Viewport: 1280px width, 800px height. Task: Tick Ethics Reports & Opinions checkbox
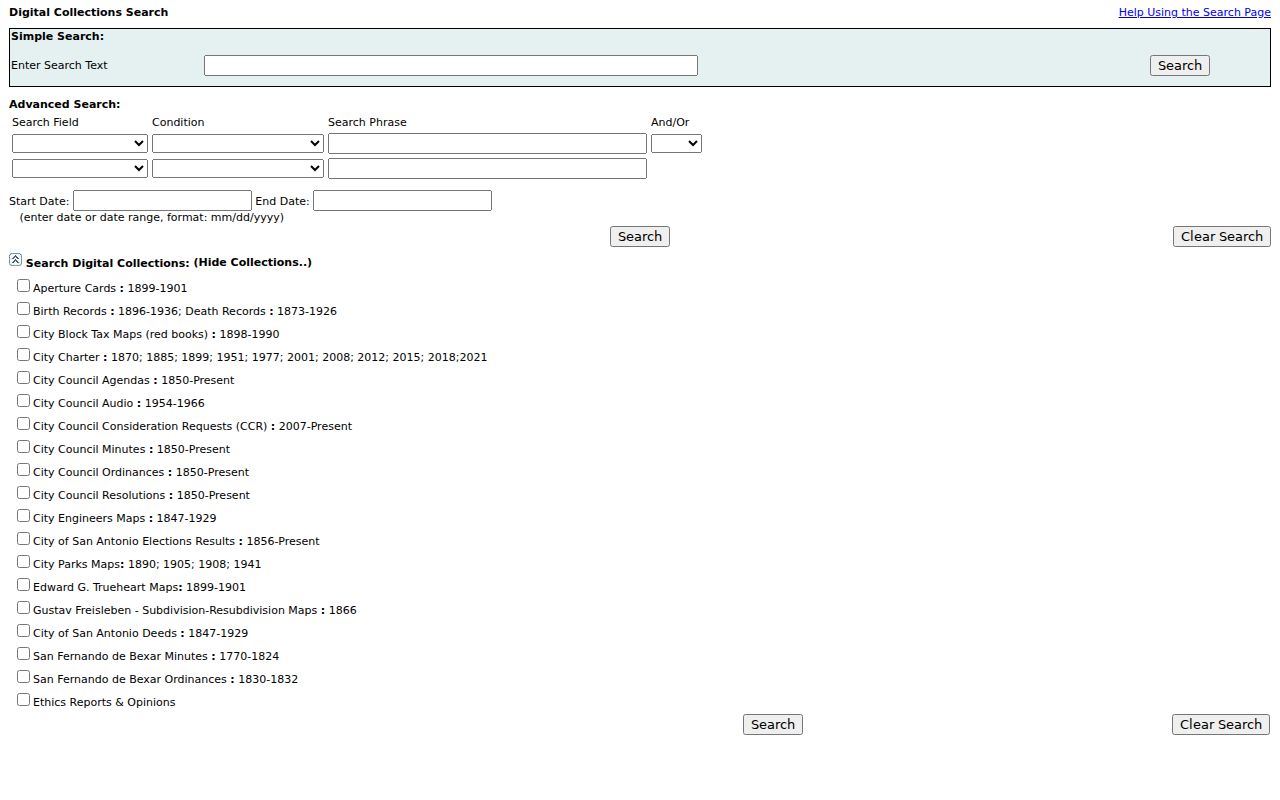23,700
